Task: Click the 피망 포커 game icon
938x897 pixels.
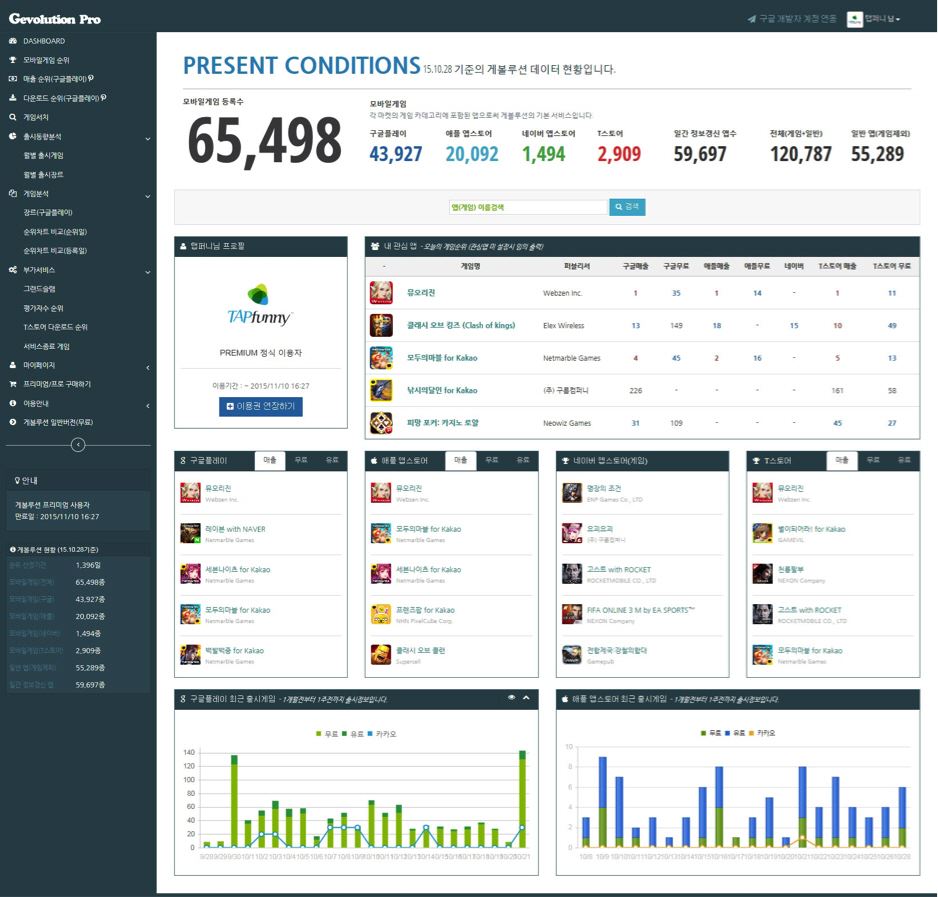Action: (381, 423)
